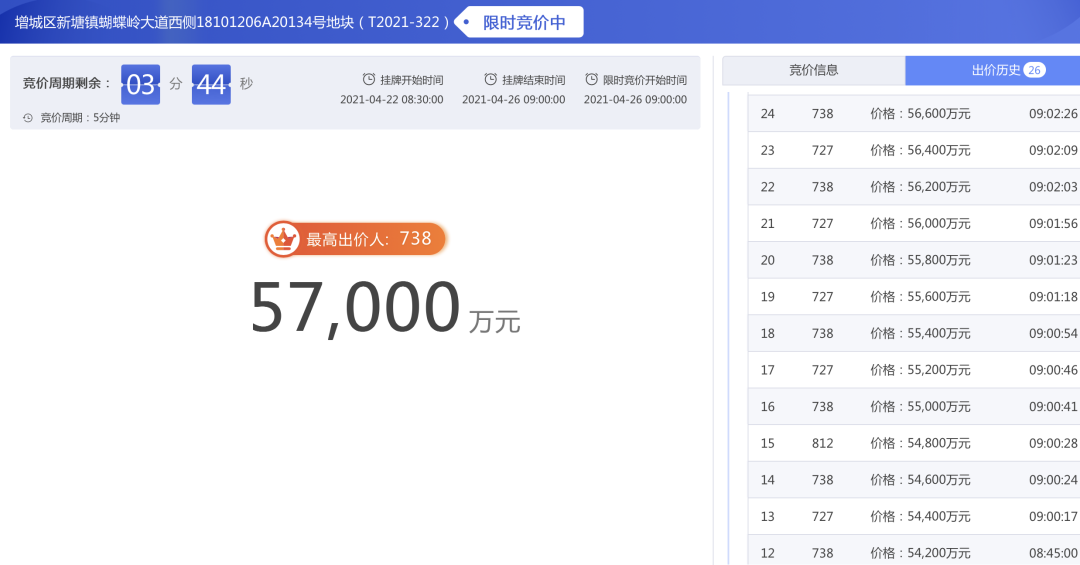Select bid row 19 price 55,600万元
This screenshot has width=1080, height=565.
click(920, 296)
